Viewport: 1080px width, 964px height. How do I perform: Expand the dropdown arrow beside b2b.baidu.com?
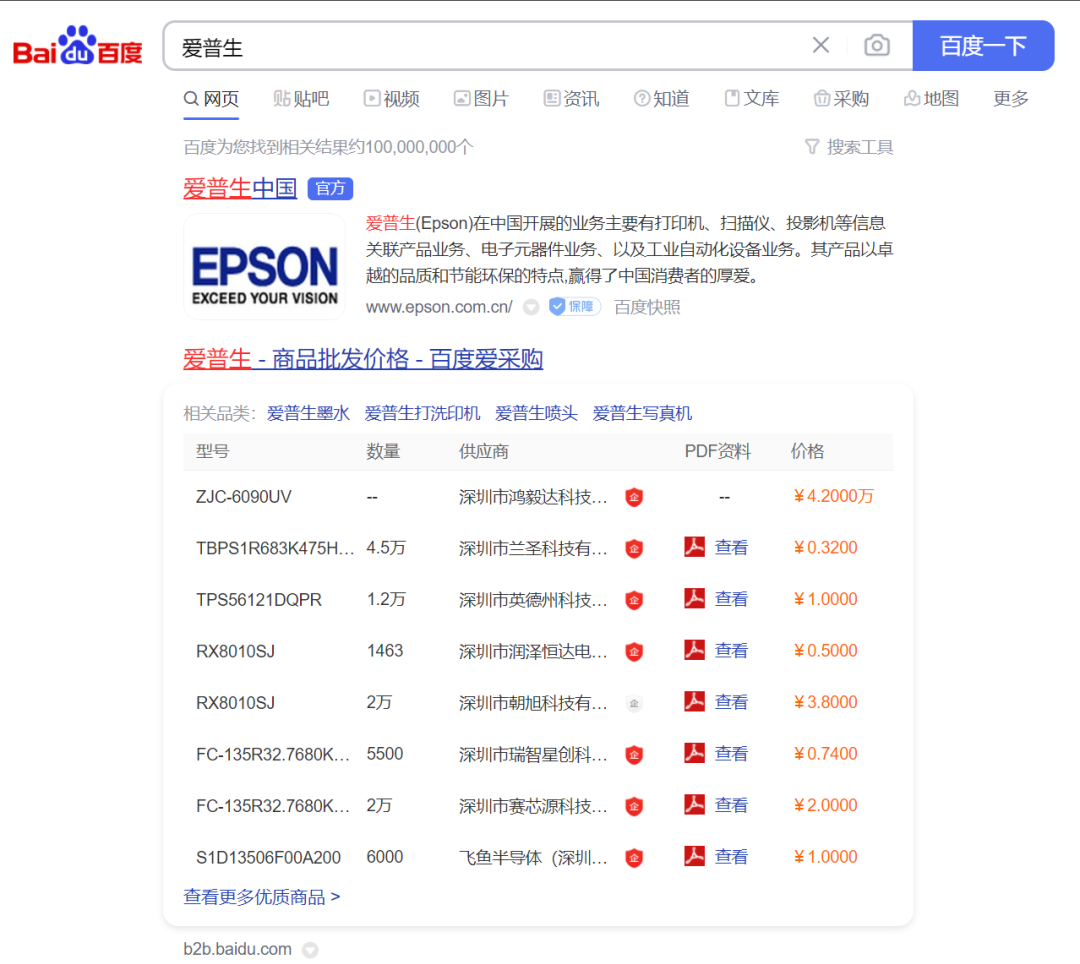[x=311, y=950]
